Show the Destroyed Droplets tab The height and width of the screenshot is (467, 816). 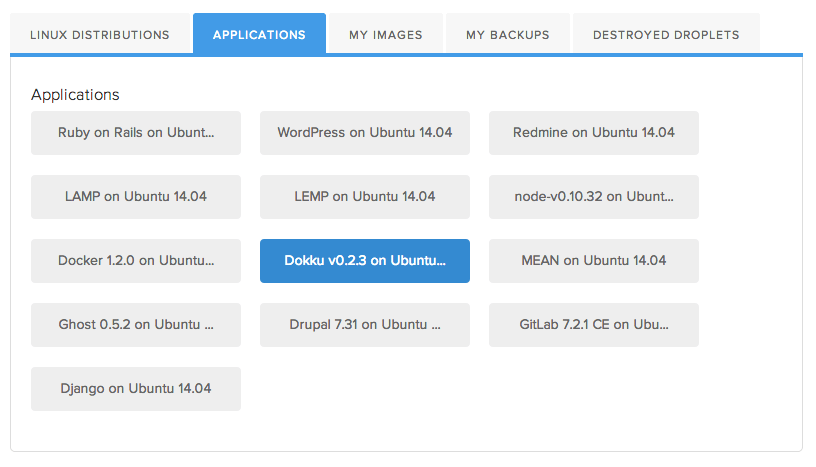tap(666, 34)
